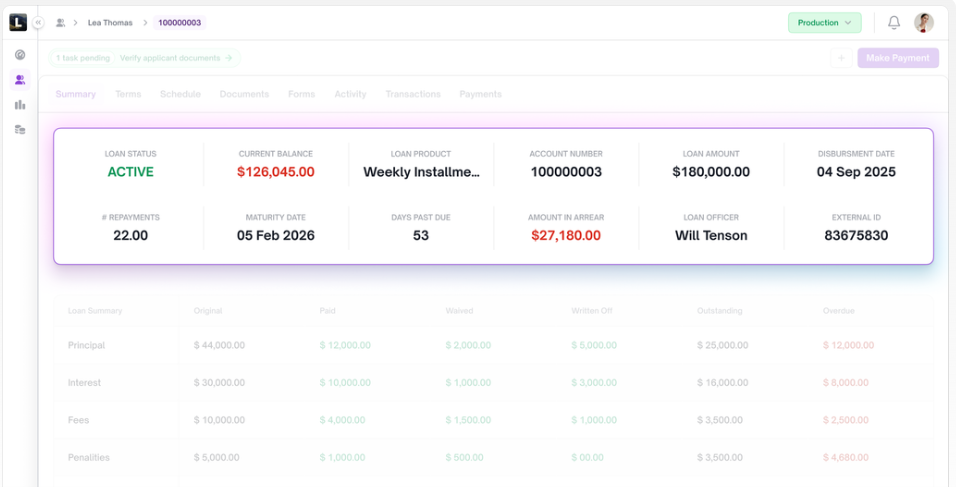This screenshot has height=487, width=957.
Task: Open the Verify applicant documents task
Action: click(x=175, y=58)
